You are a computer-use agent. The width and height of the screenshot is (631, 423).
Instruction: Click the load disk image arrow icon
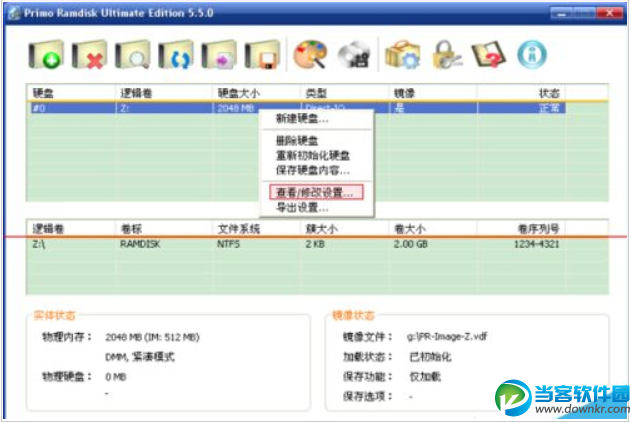point(219,54)
